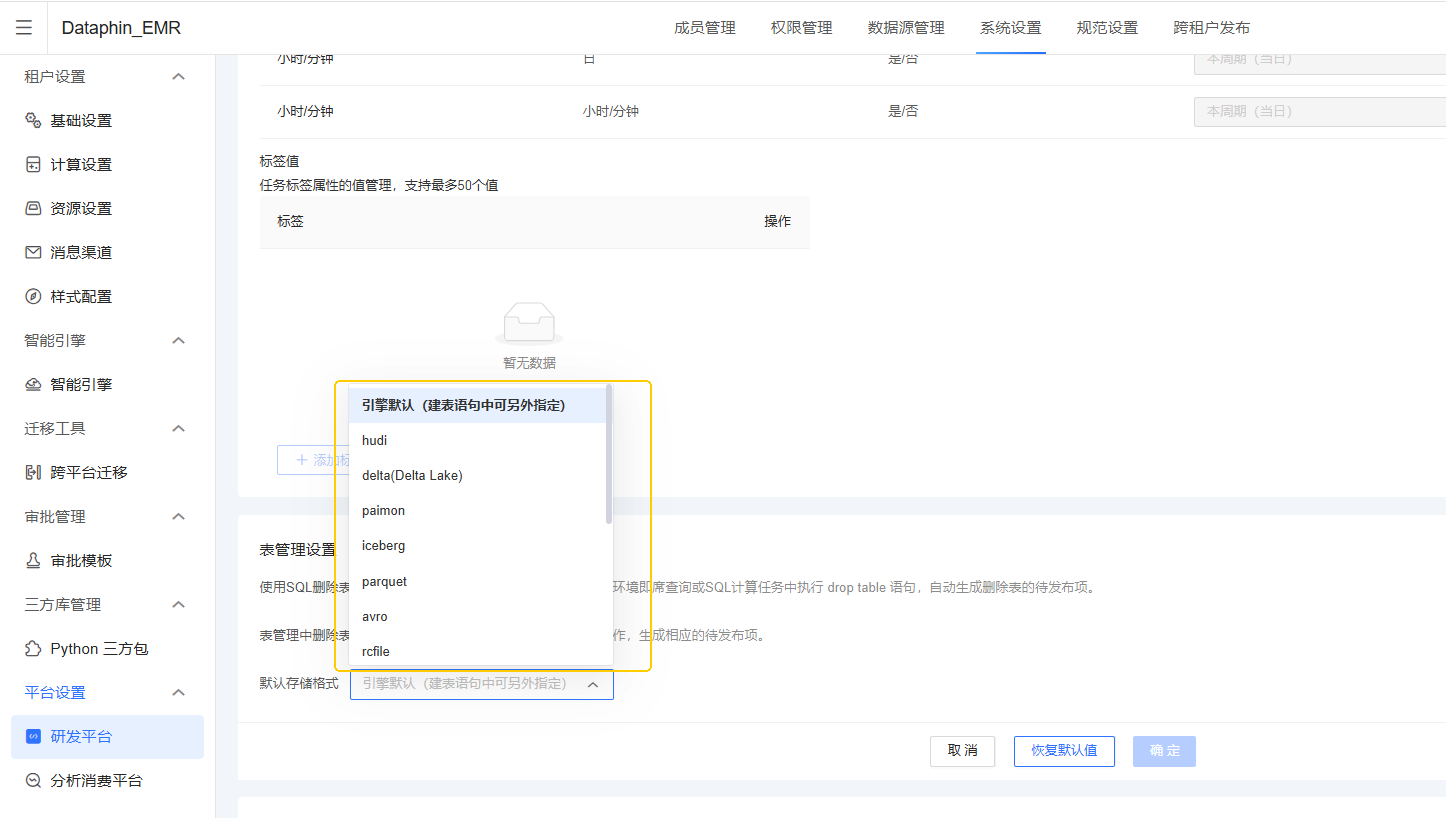Viewport: 1446px width, 818px height.
Task: Collapse the 审批管理 section
Action: 179,517
